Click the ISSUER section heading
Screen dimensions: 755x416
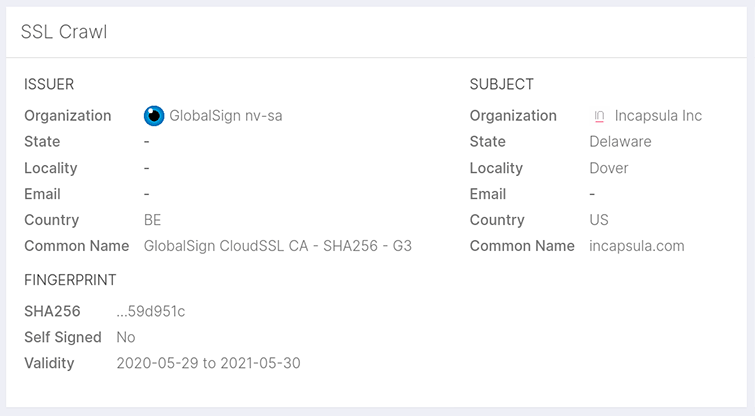pyautogui.click(x=49, y=84)
